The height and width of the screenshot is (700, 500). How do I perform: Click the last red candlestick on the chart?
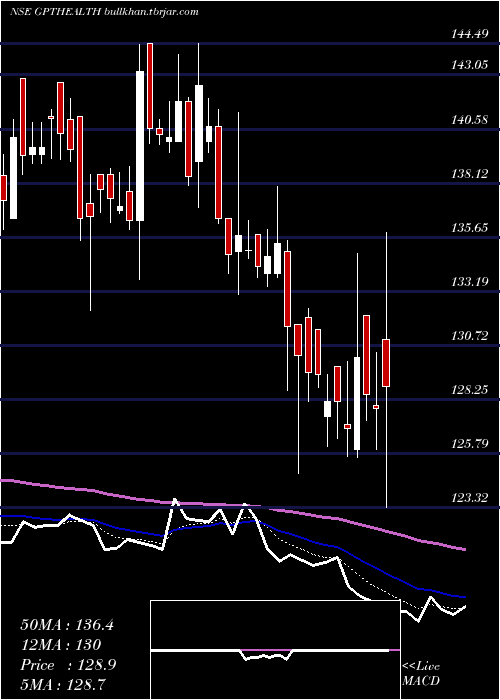pos(387,363)
